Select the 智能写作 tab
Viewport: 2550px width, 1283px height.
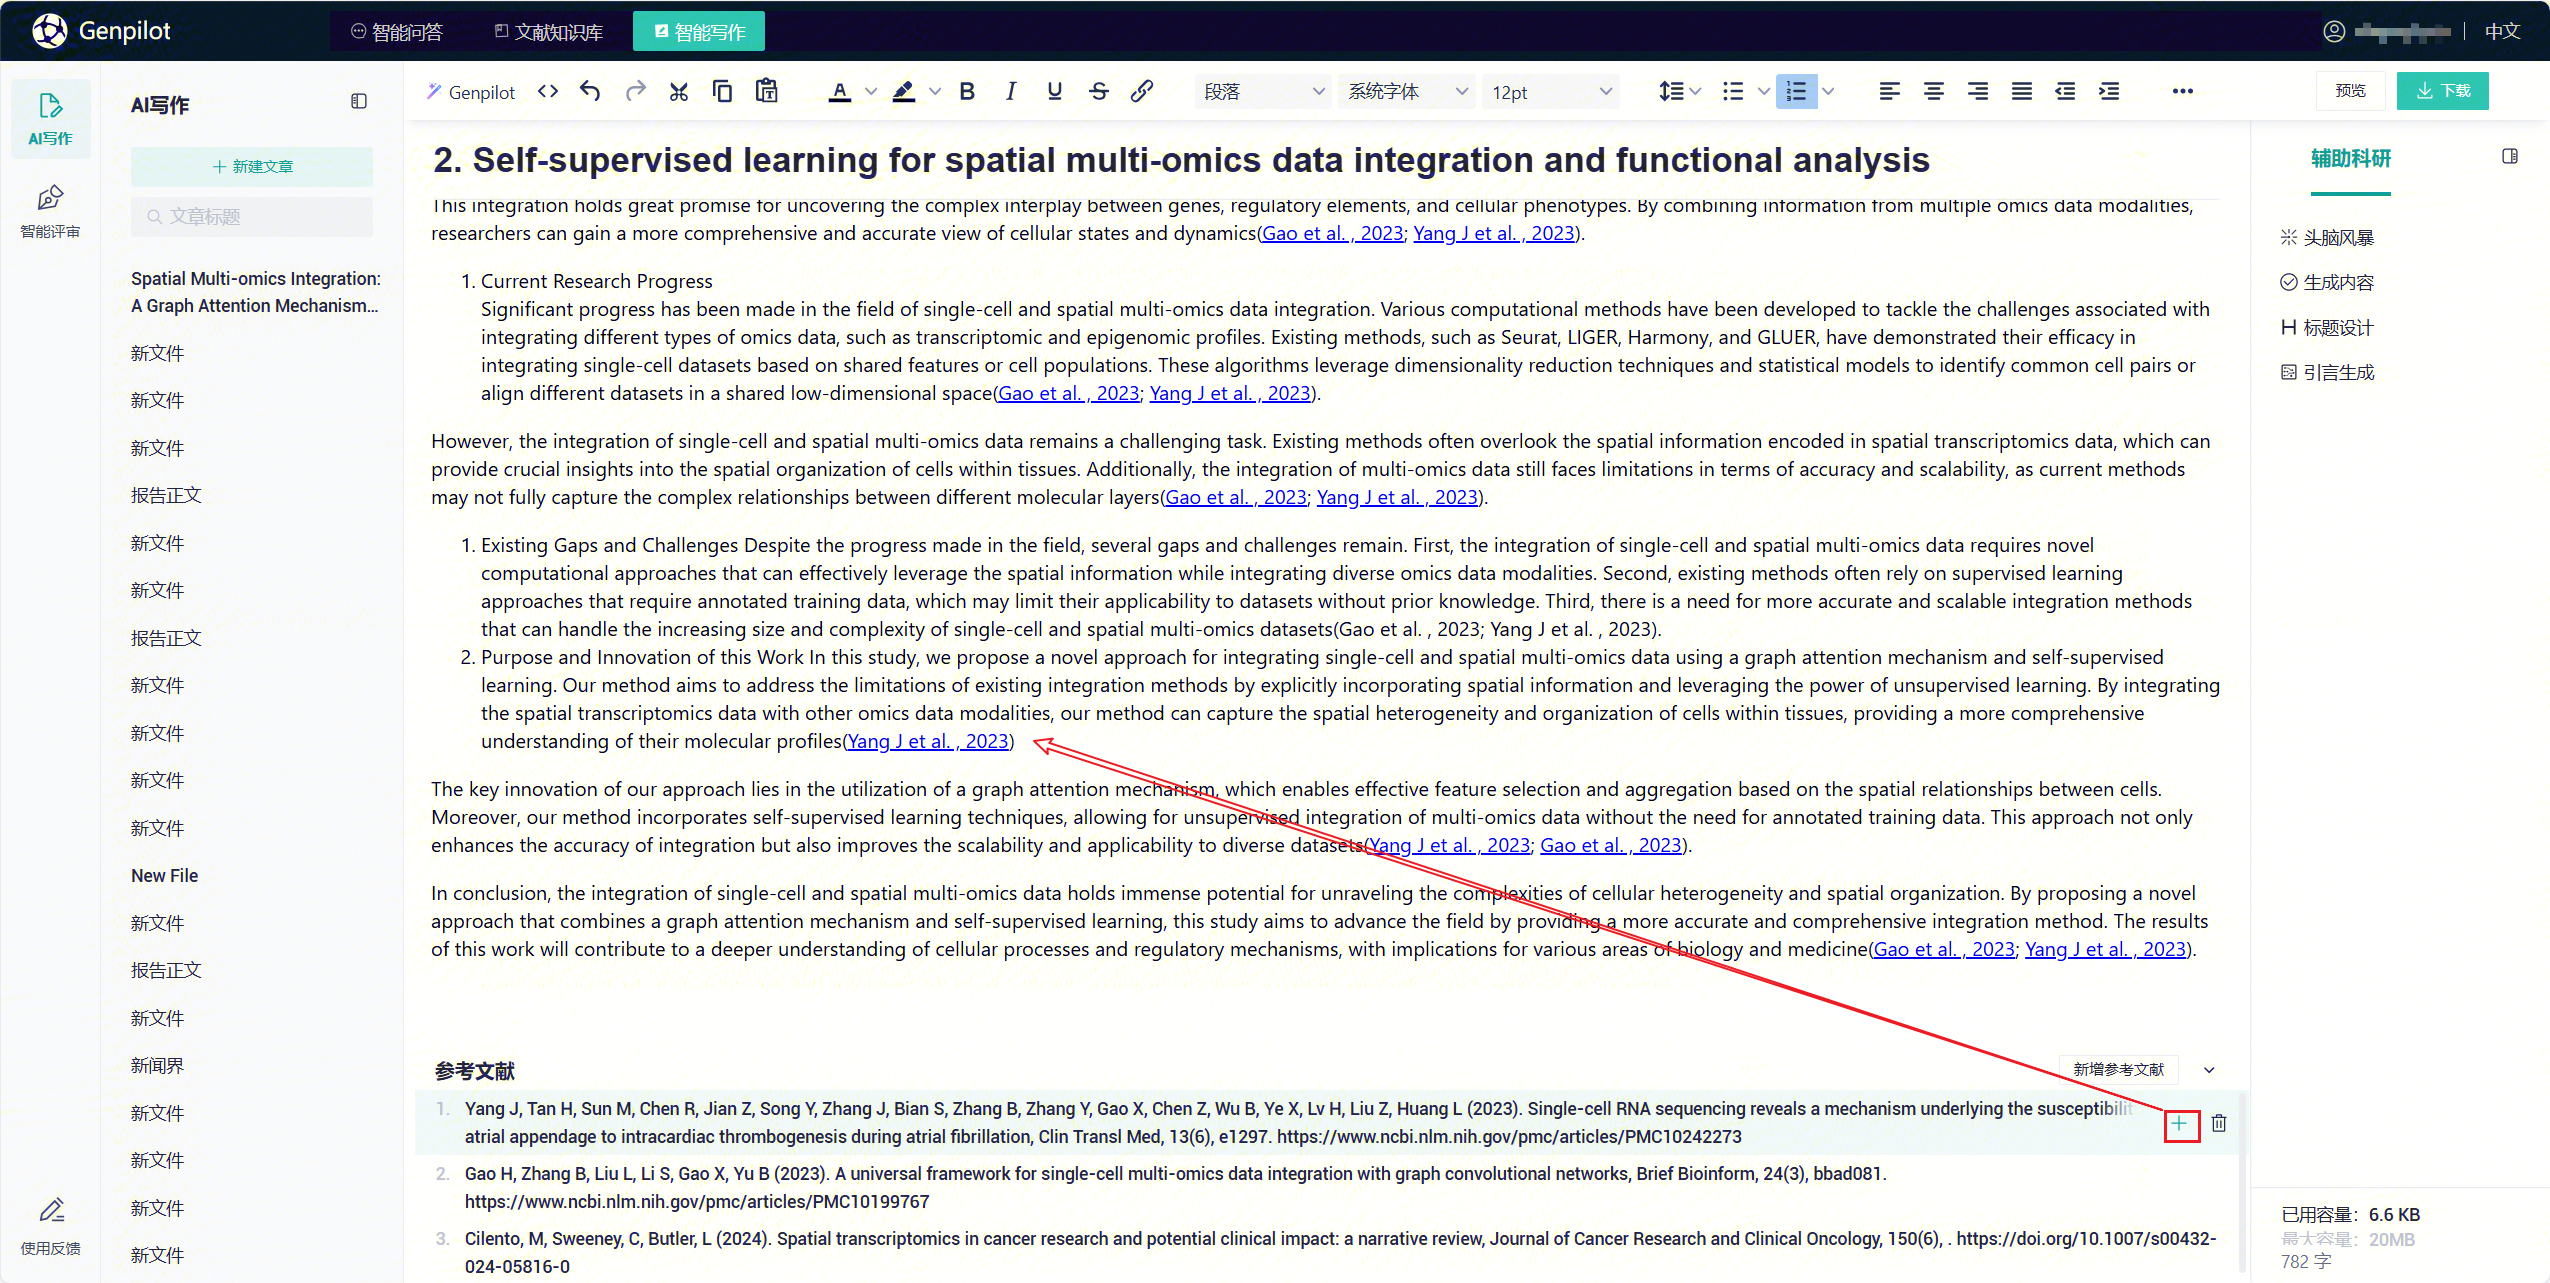click(699, 32)
